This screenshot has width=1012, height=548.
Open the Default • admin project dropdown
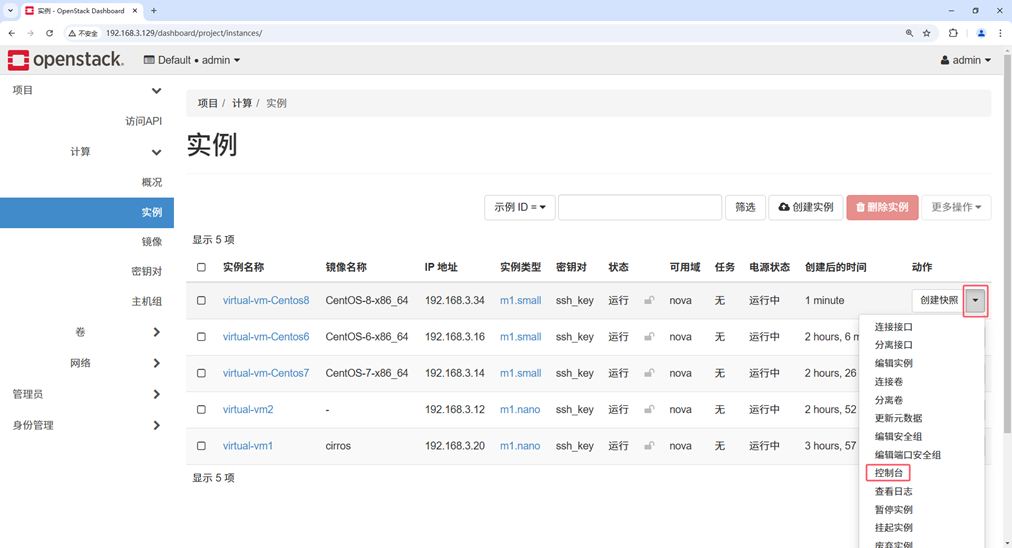pyautogui.click(x=192, y=60)
